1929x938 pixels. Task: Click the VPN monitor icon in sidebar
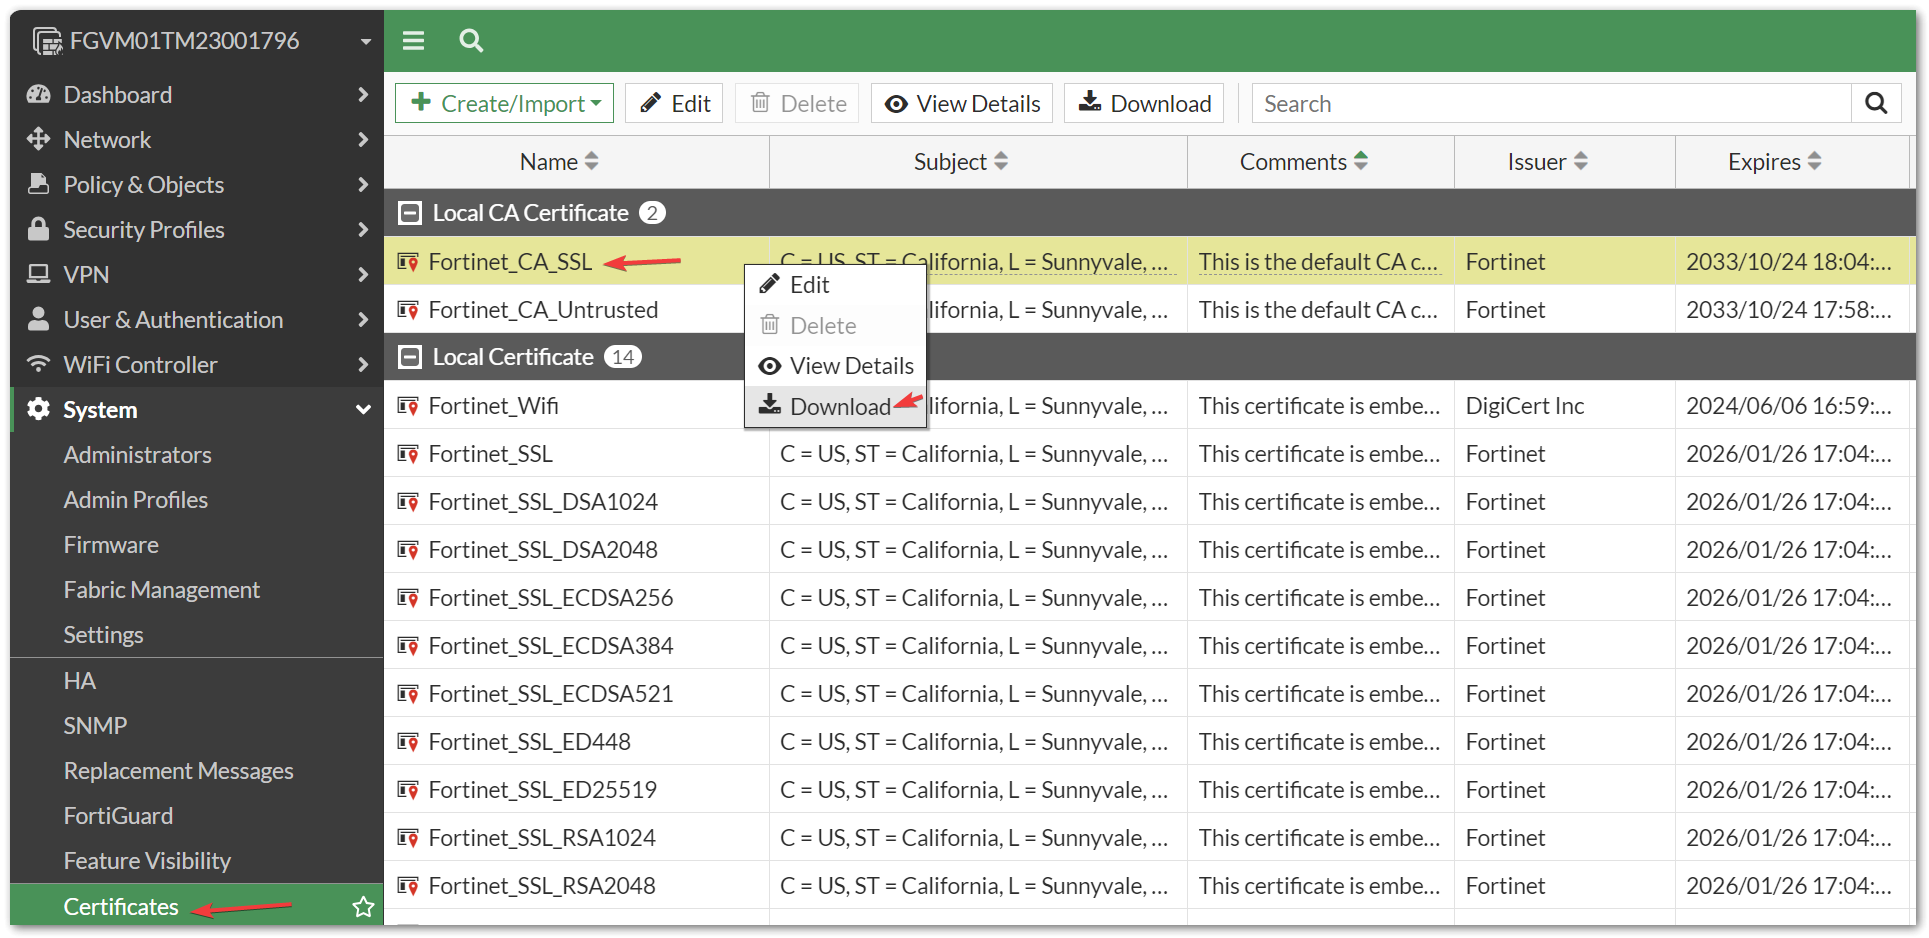tap(39, 274)
